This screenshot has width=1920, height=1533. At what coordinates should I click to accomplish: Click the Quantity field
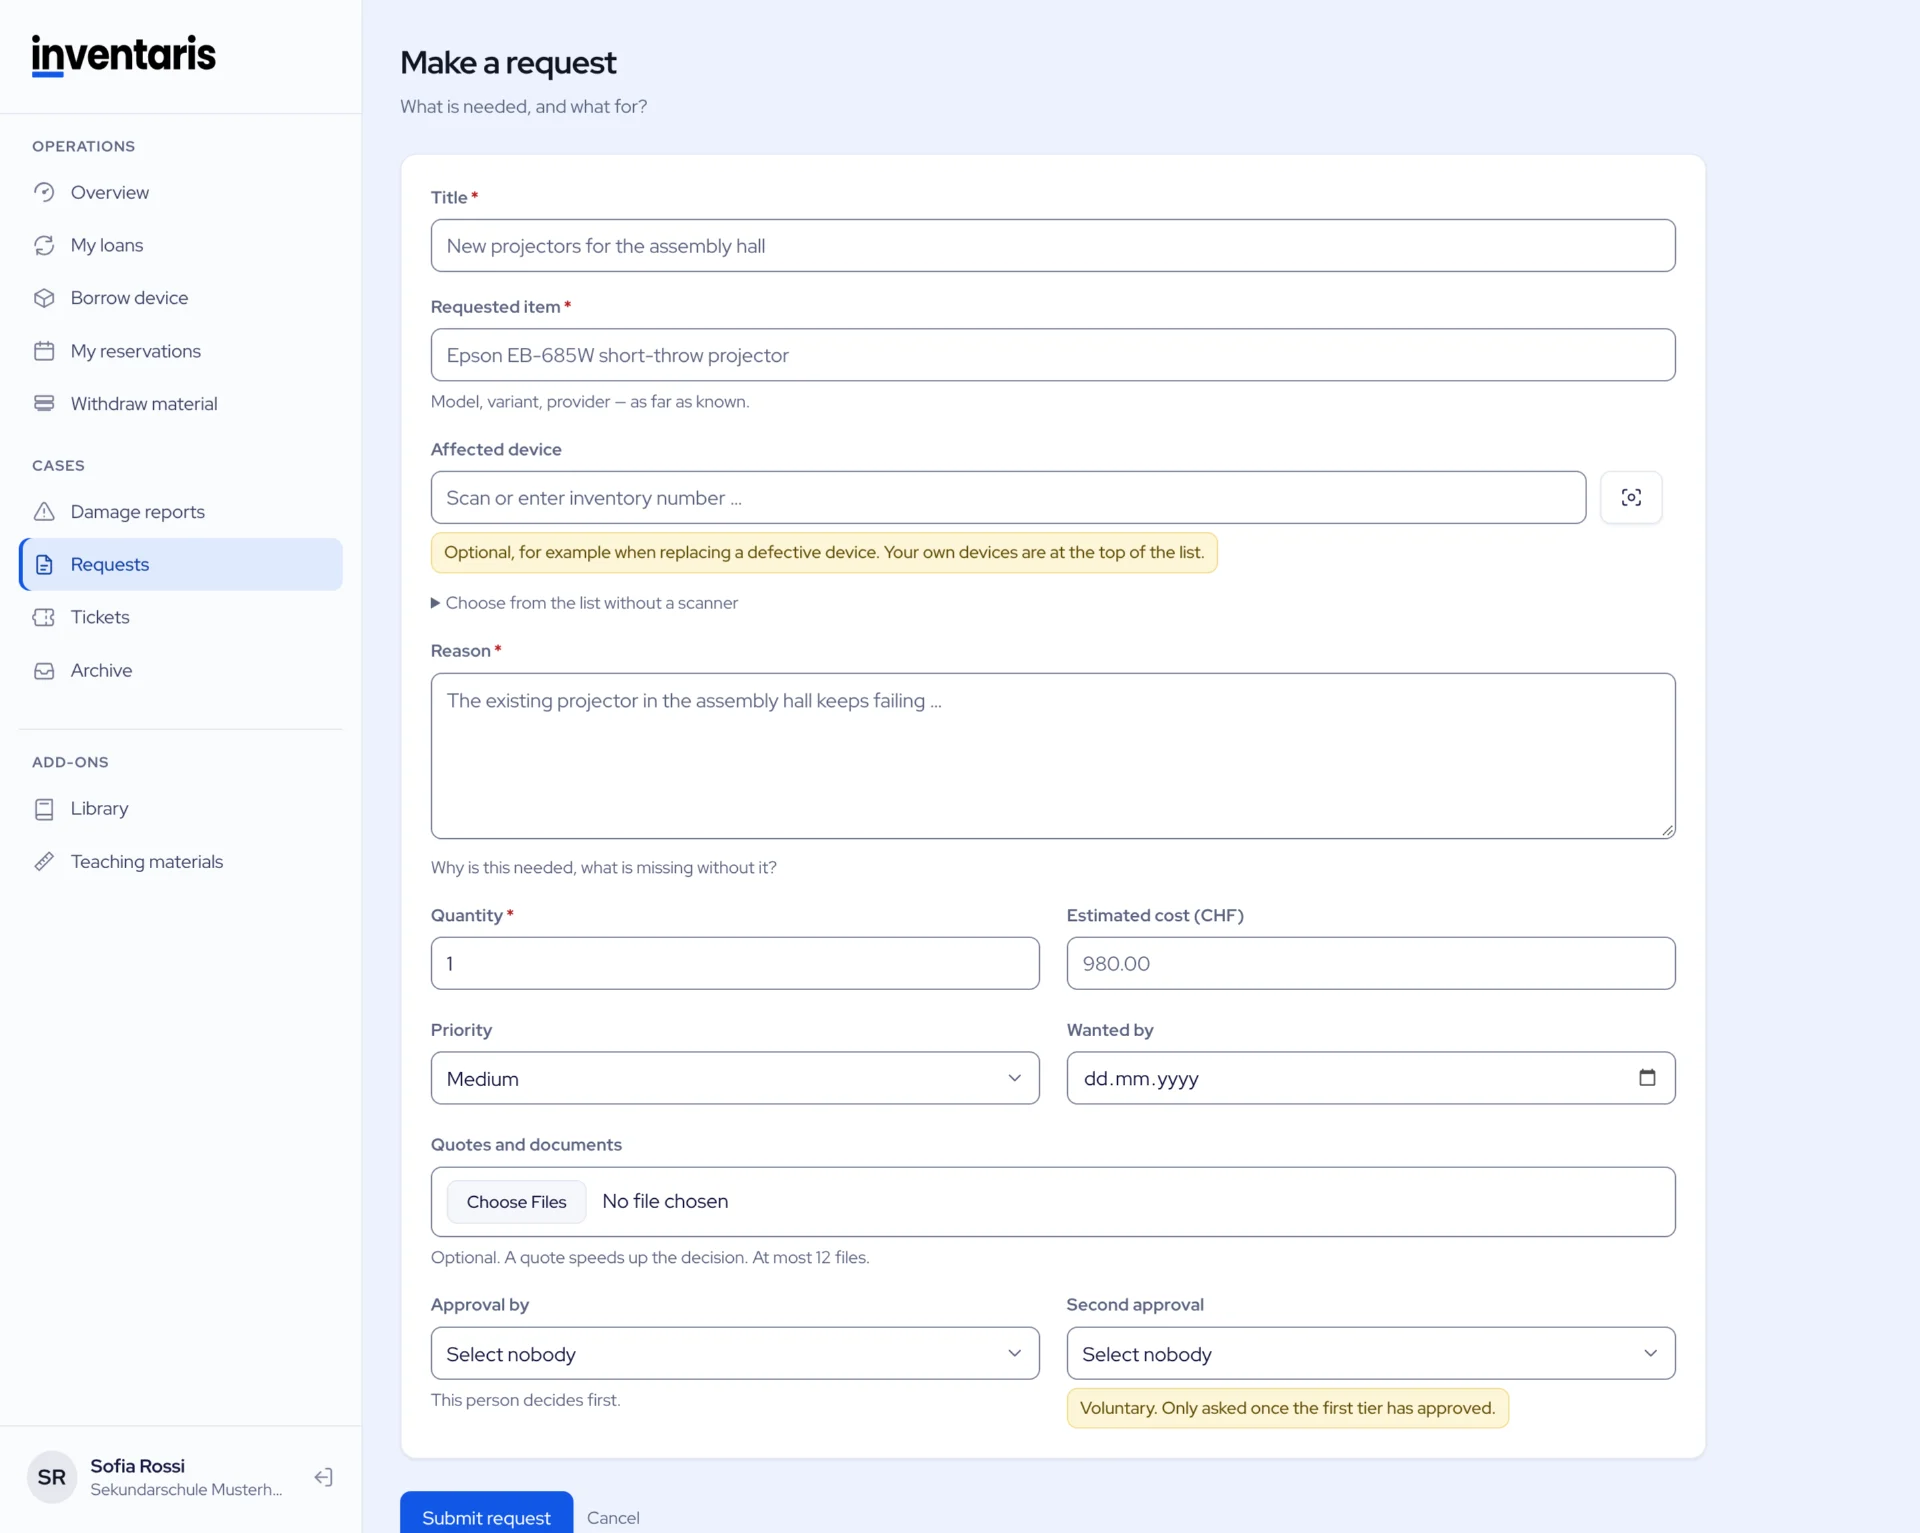(735, 963)
